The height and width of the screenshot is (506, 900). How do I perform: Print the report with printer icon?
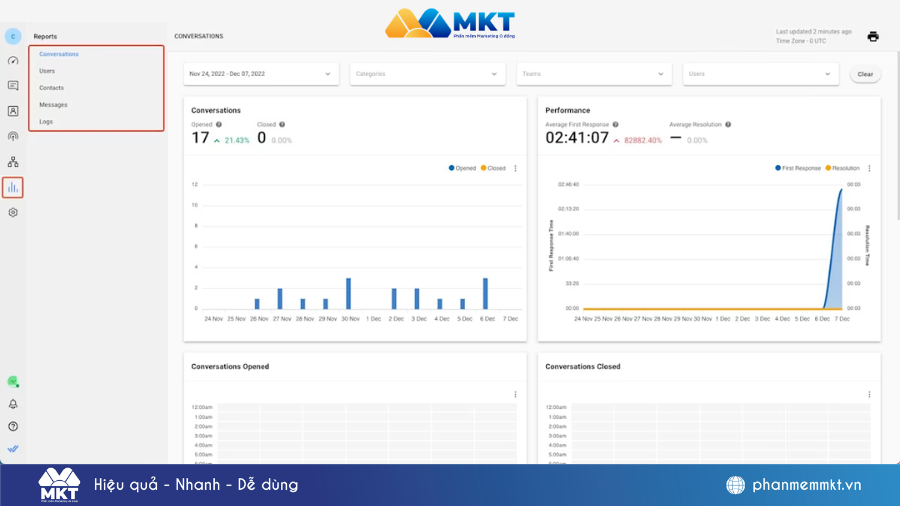pos(873,37)
